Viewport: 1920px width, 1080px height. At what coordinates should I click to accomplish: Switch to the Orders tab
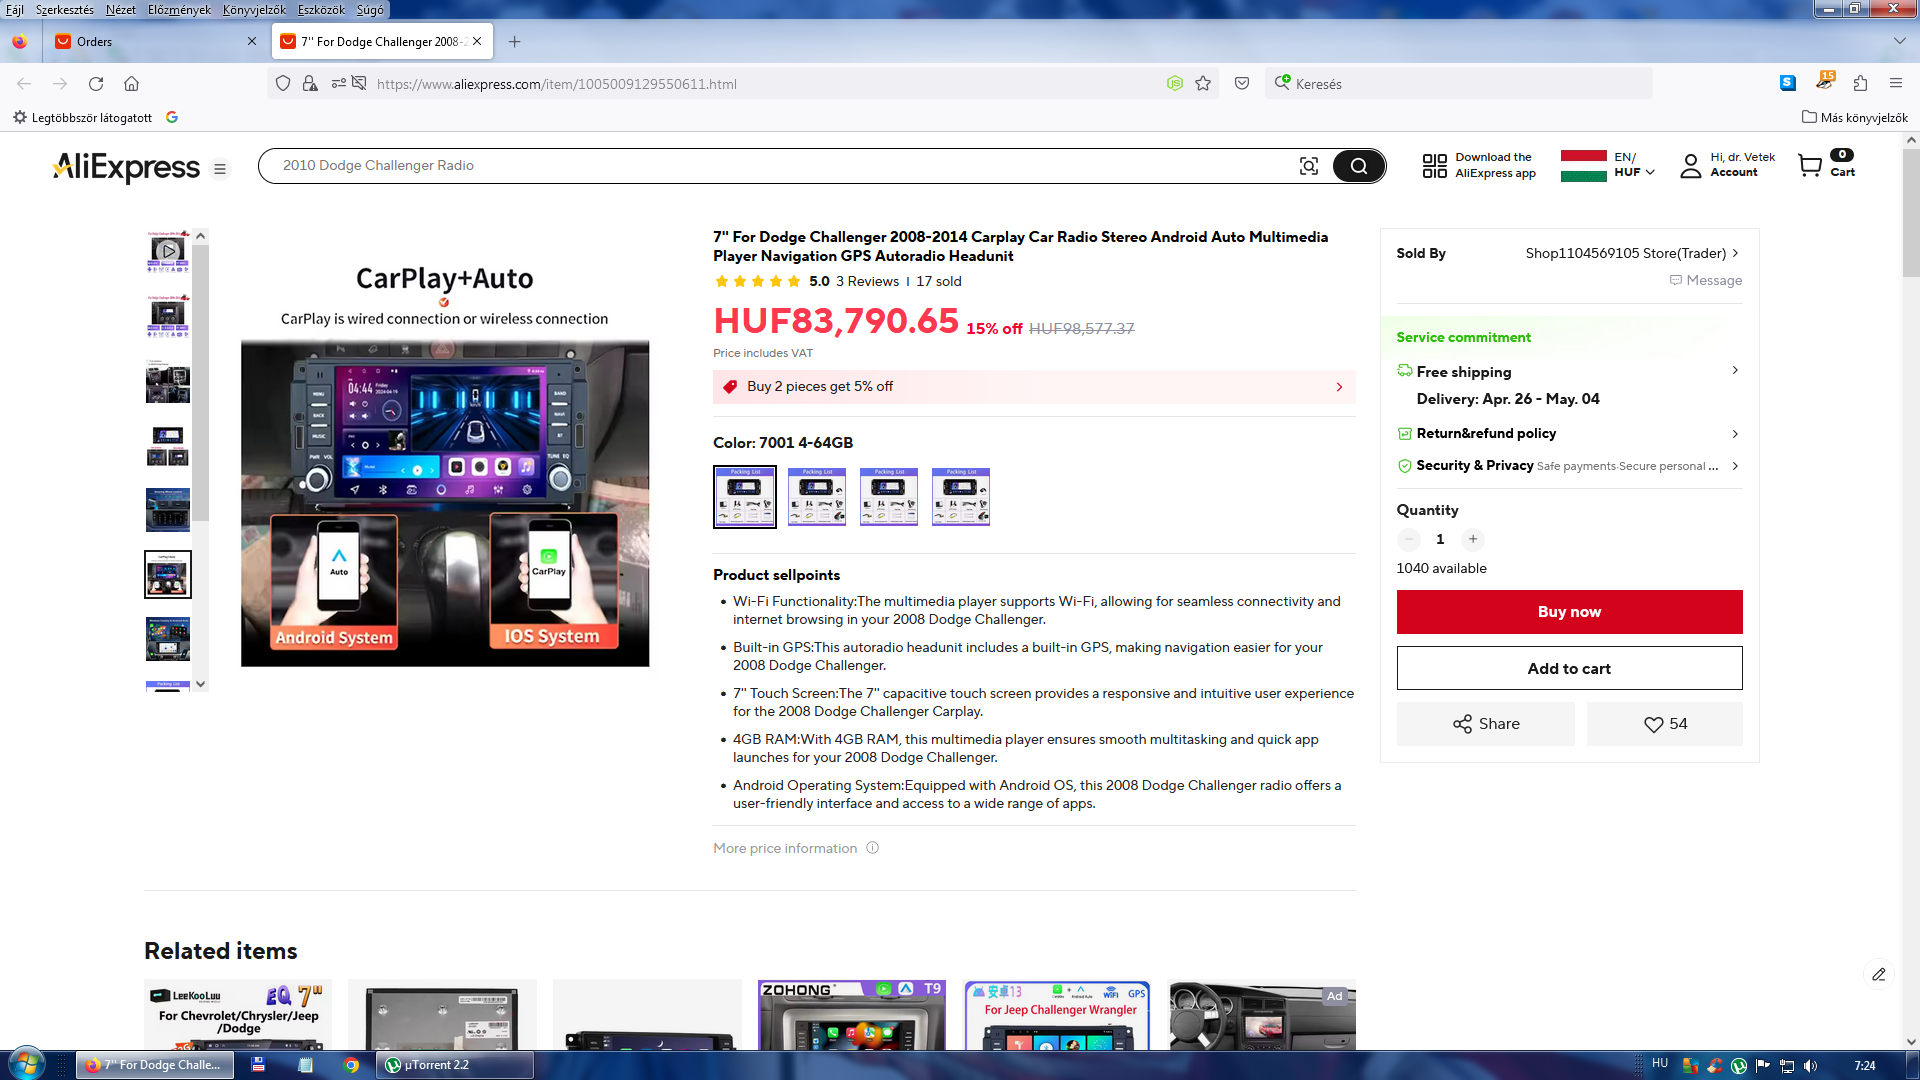click(157, 42)
